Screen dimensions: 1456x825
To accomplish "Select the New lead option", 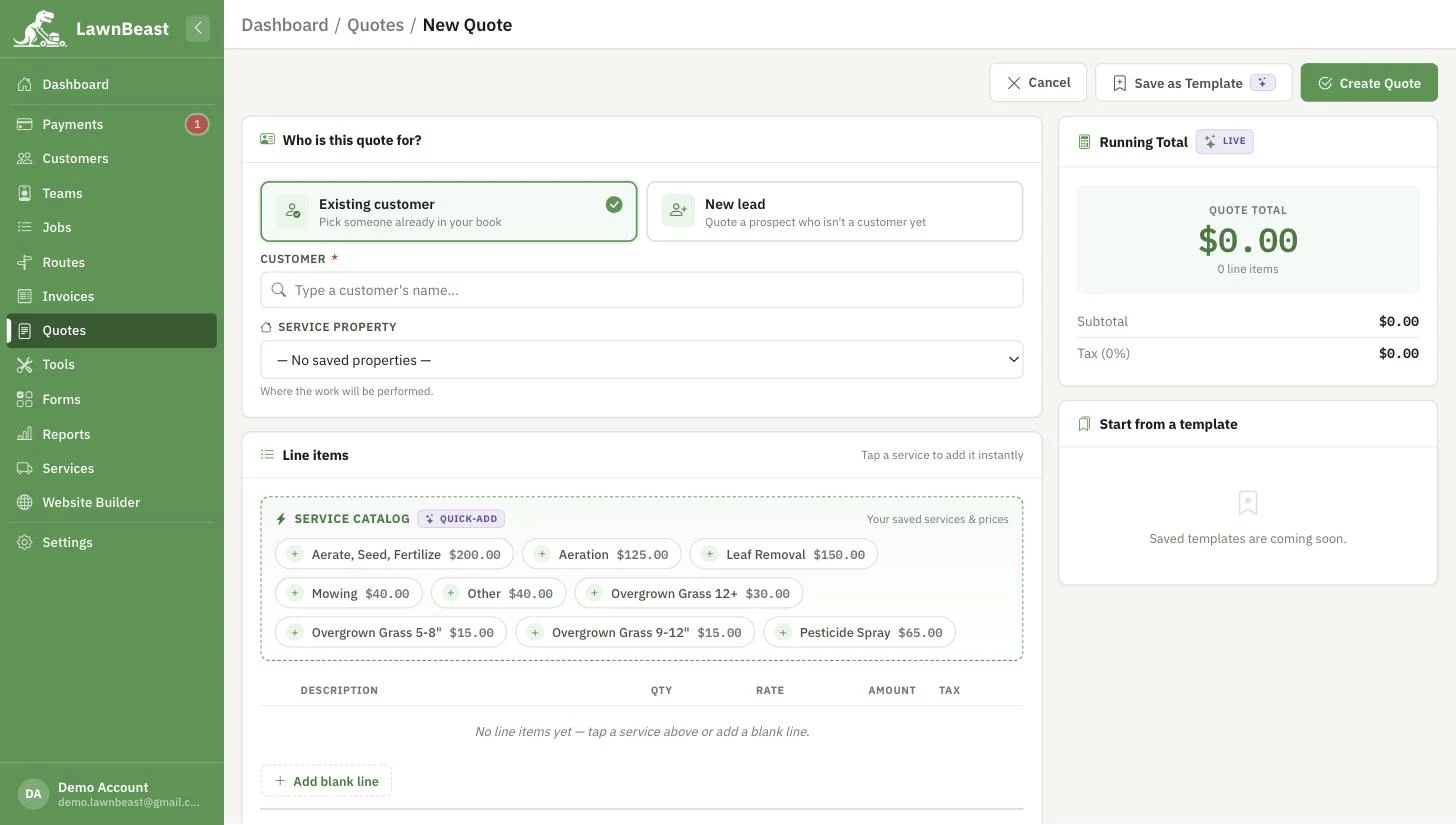I will pos(835,211).
